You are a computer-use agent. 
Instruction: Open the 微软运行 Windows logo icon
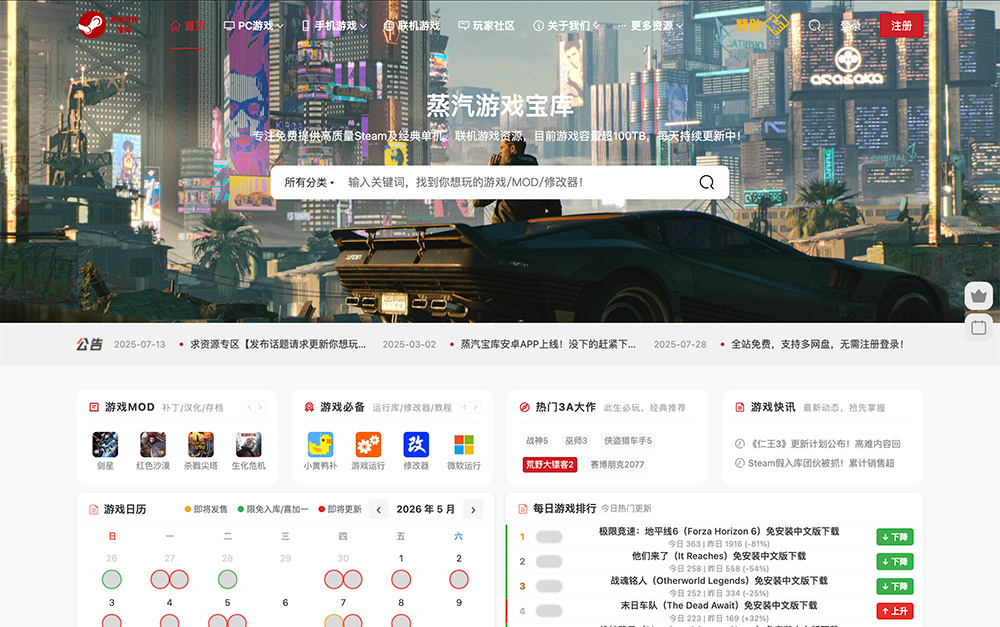464,445
